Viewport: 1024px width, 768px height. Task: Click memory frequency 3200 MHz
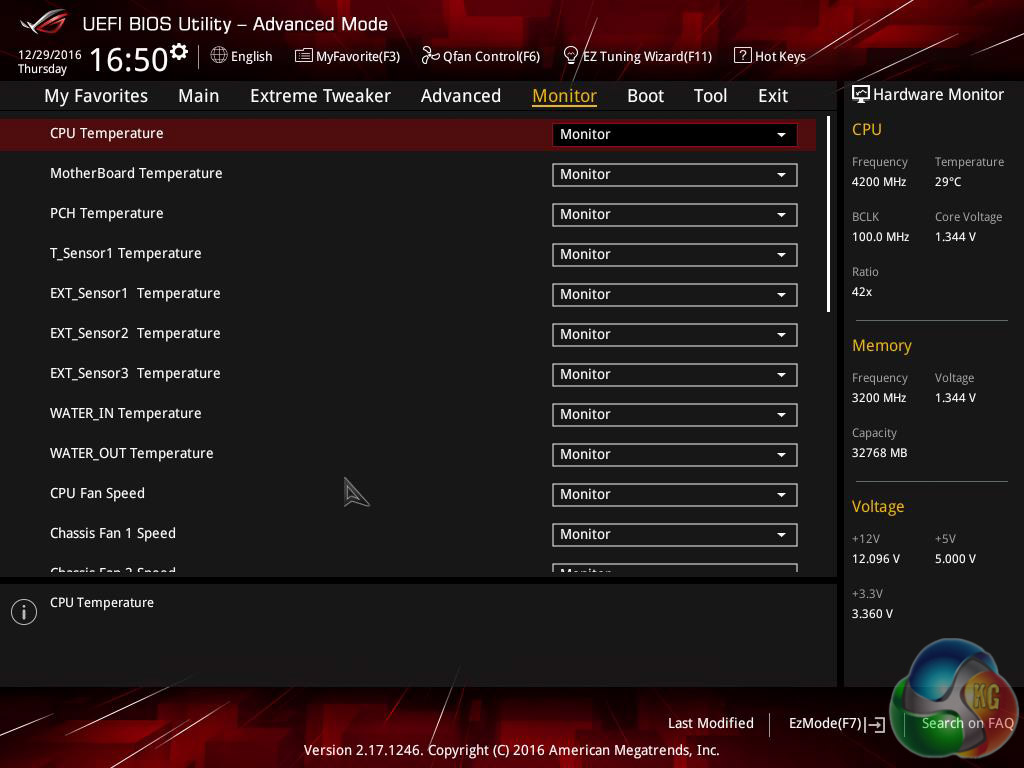878,398
